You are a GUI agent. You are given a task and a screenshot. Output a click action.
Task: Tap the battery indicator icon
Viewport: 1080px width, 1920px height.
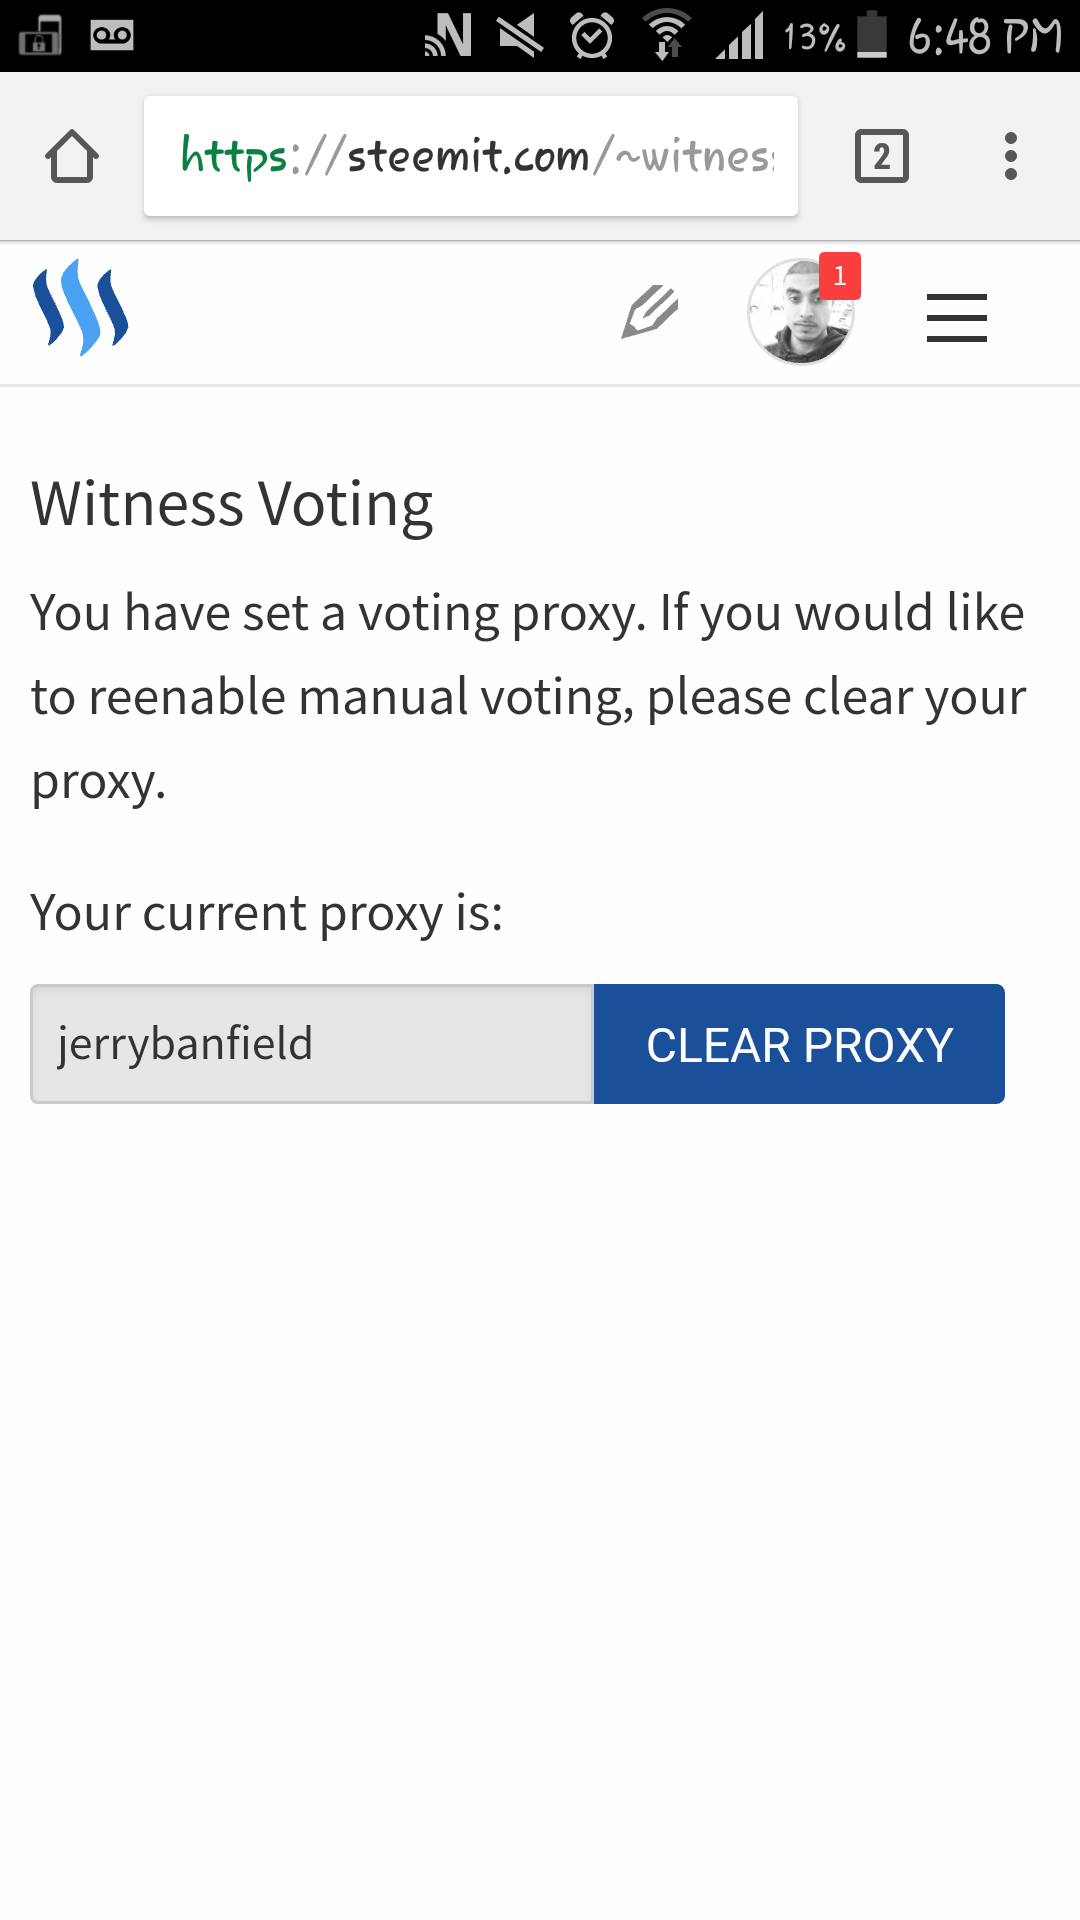pyautogui.click(x=872, y=35)
